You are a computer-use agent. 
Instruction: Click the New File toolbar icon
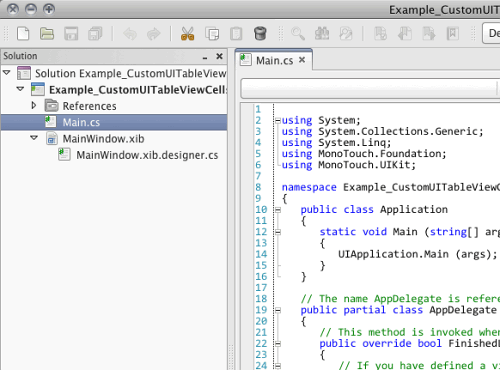click(23, 34)
